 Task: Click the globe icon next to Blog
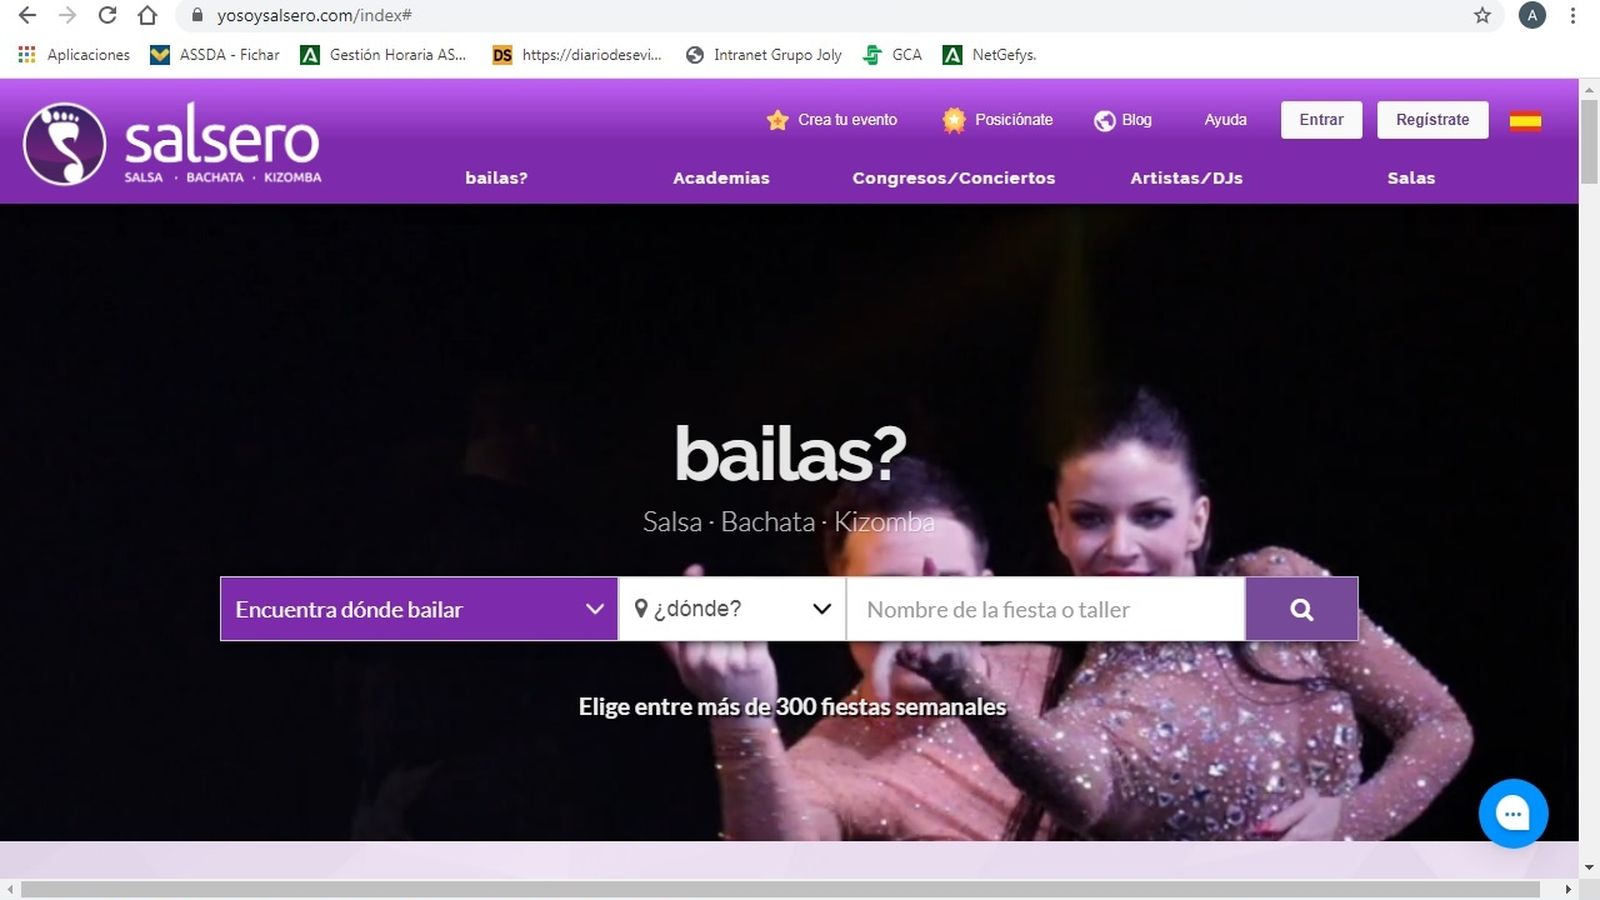pyautogui.click(x=1104, y=120)
